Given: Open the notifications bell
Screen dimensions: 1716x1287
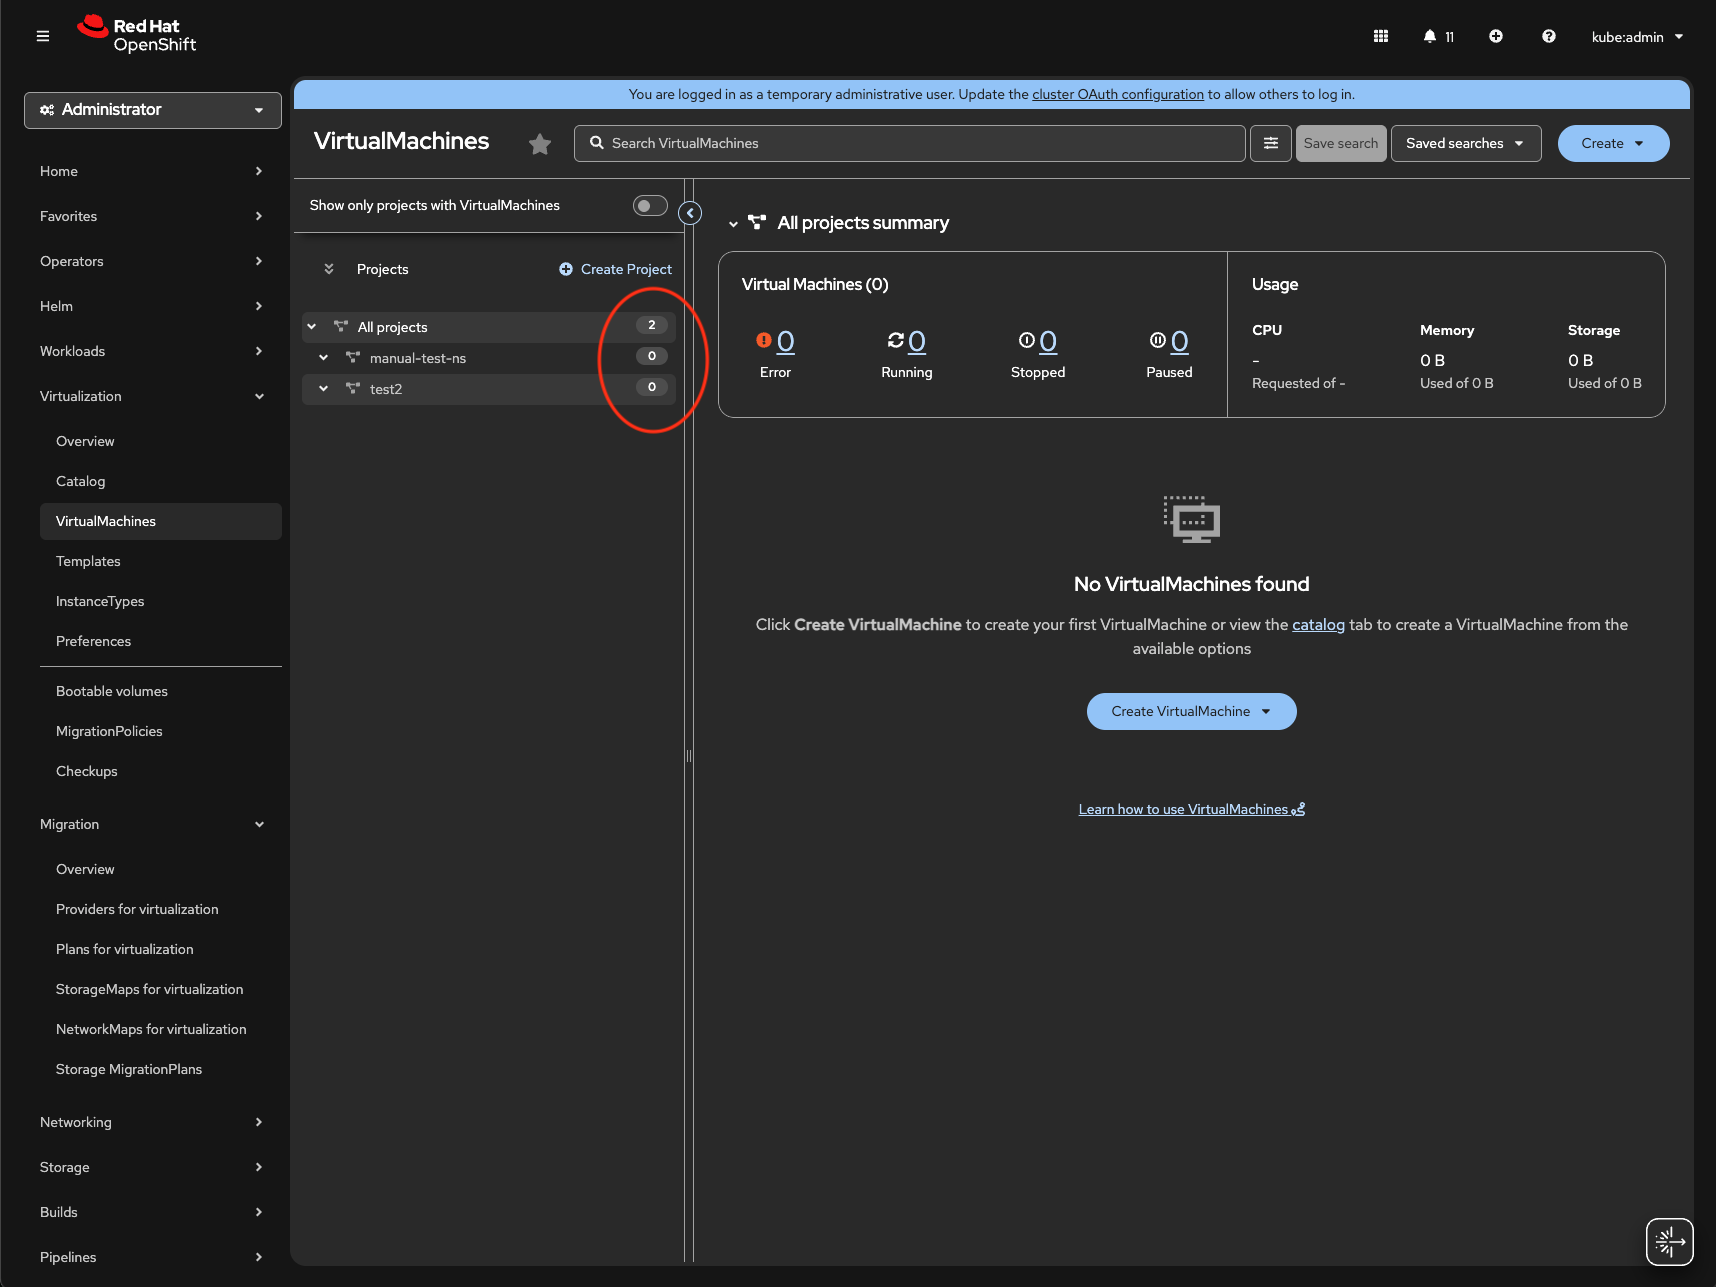Looking at the screenshot, I should (1431, 36).
